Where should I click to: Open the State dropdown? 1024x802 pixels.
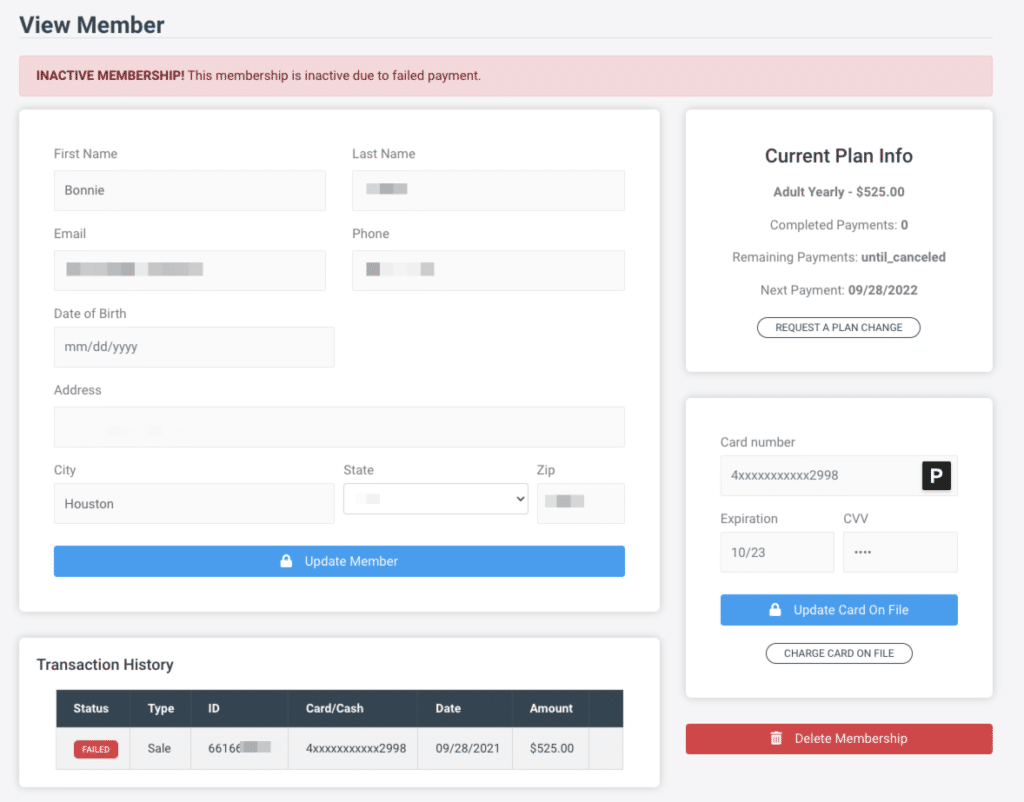click(436, 499)
